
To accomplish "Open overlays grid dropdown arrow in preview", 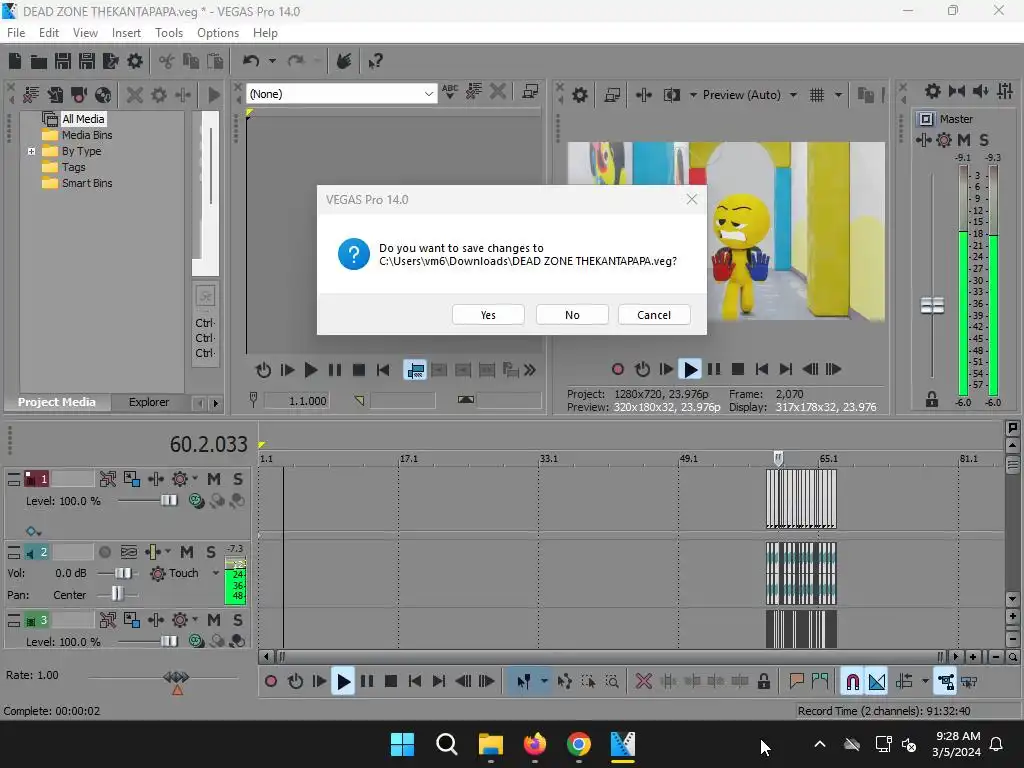I will (x=838, y=95).
